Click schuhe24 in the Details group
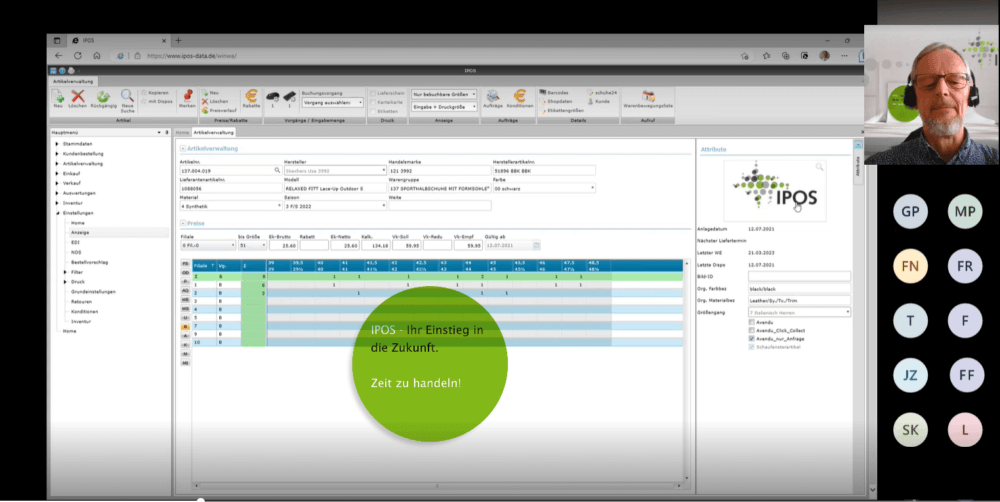Viewport: 1000px width, 502px height. [602, 92]
